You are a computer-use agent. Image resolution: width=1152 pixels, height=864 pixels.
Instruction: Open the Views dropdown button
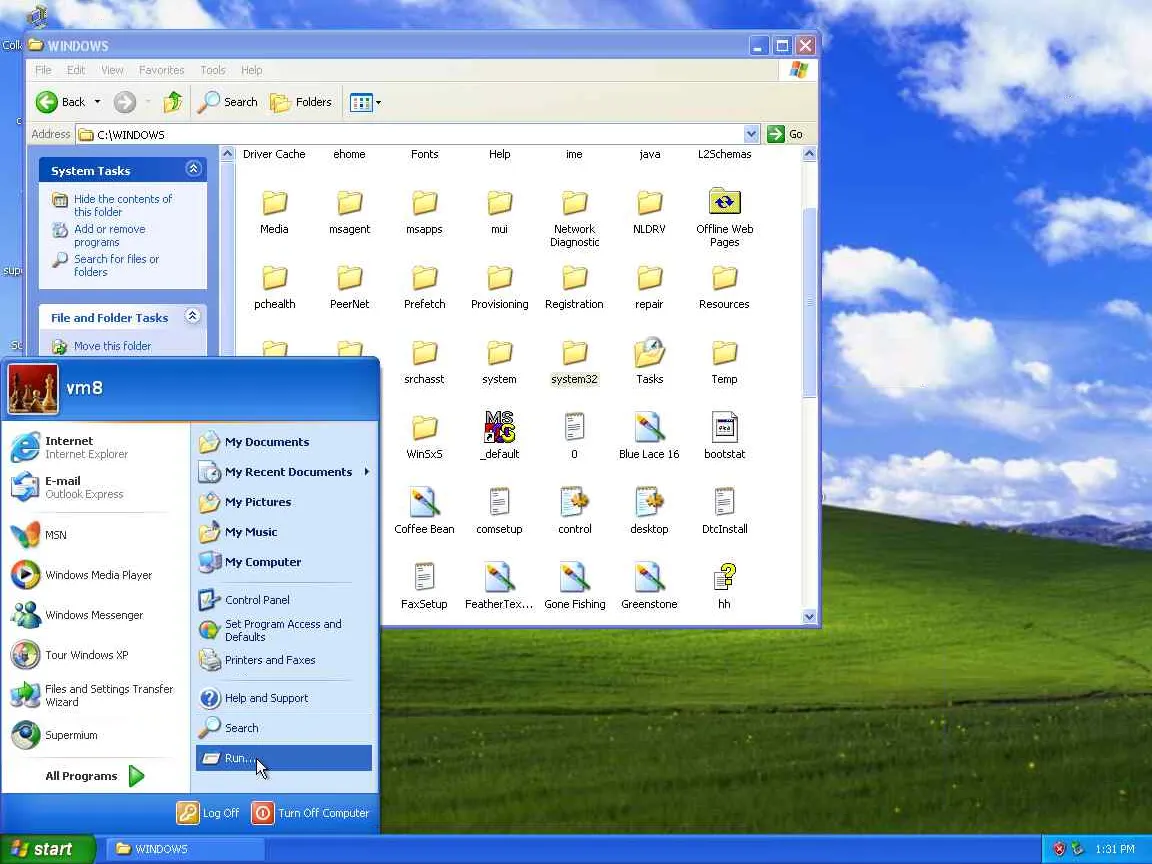pyautogui.click(x=365, y=103)
